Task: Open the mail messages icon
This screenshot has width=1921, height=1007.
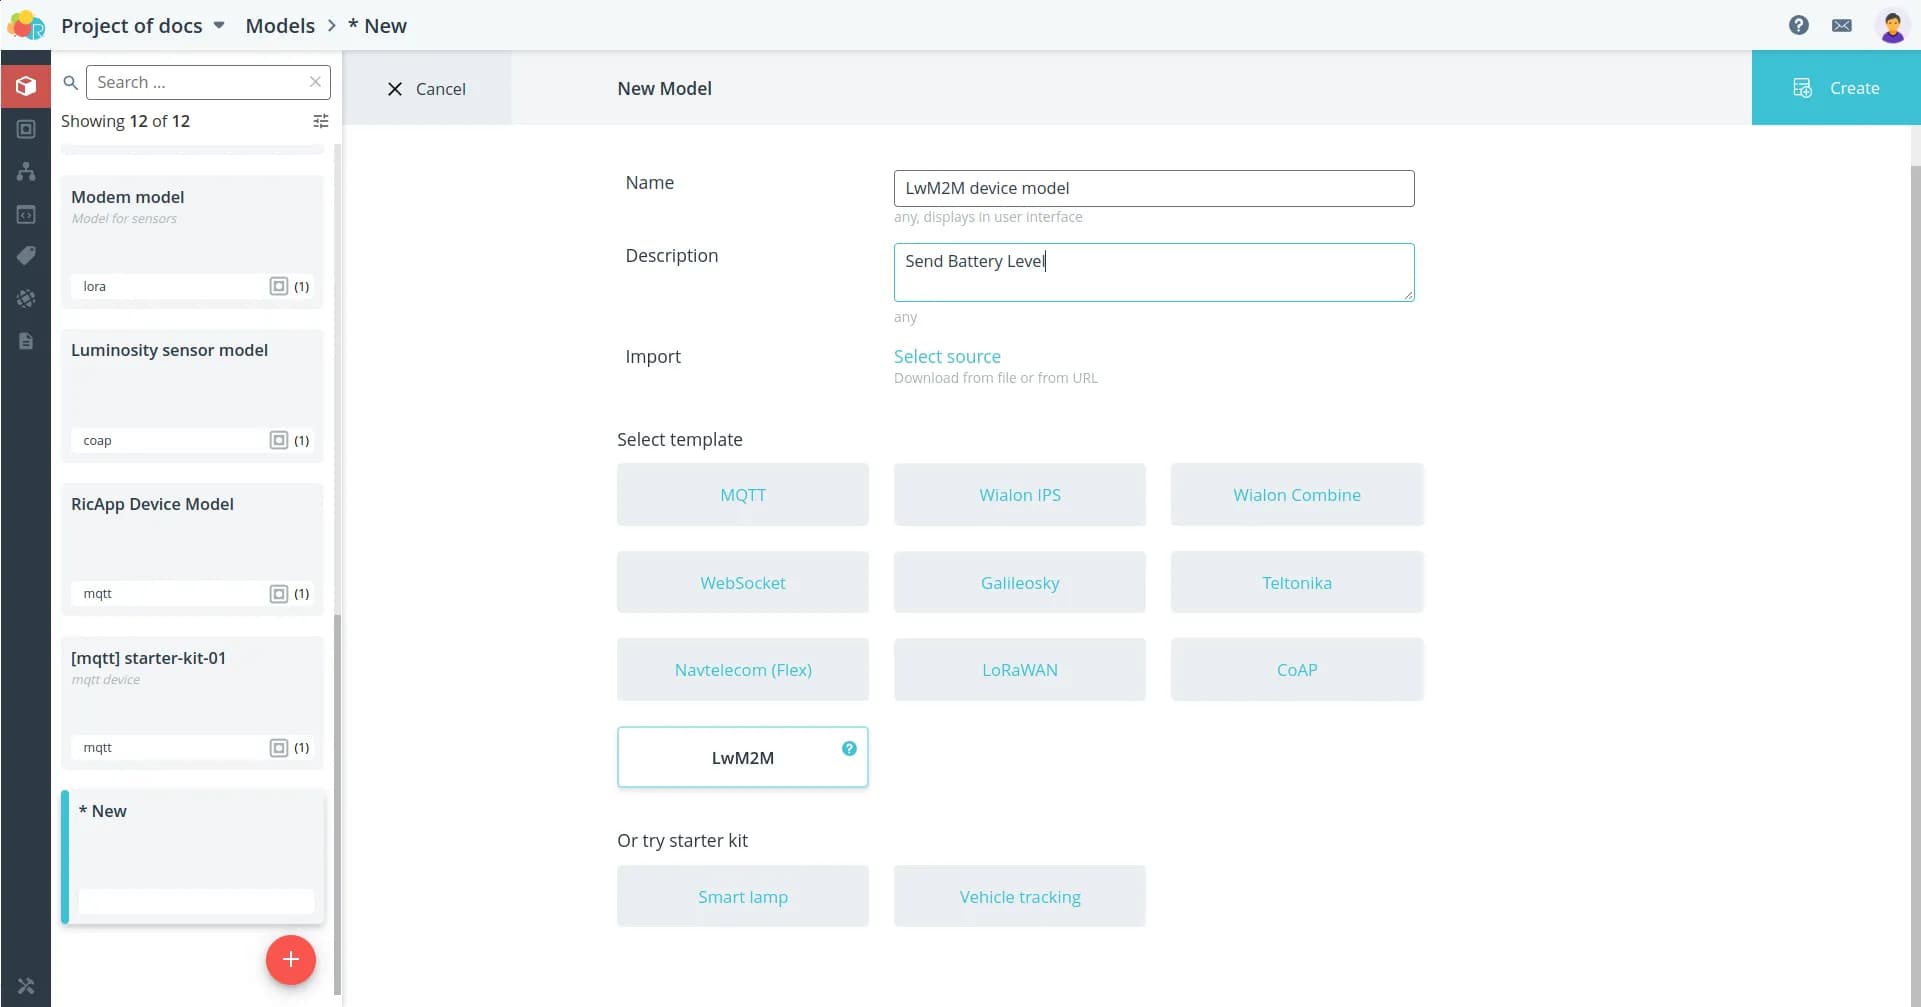Action: [1841, 26]
